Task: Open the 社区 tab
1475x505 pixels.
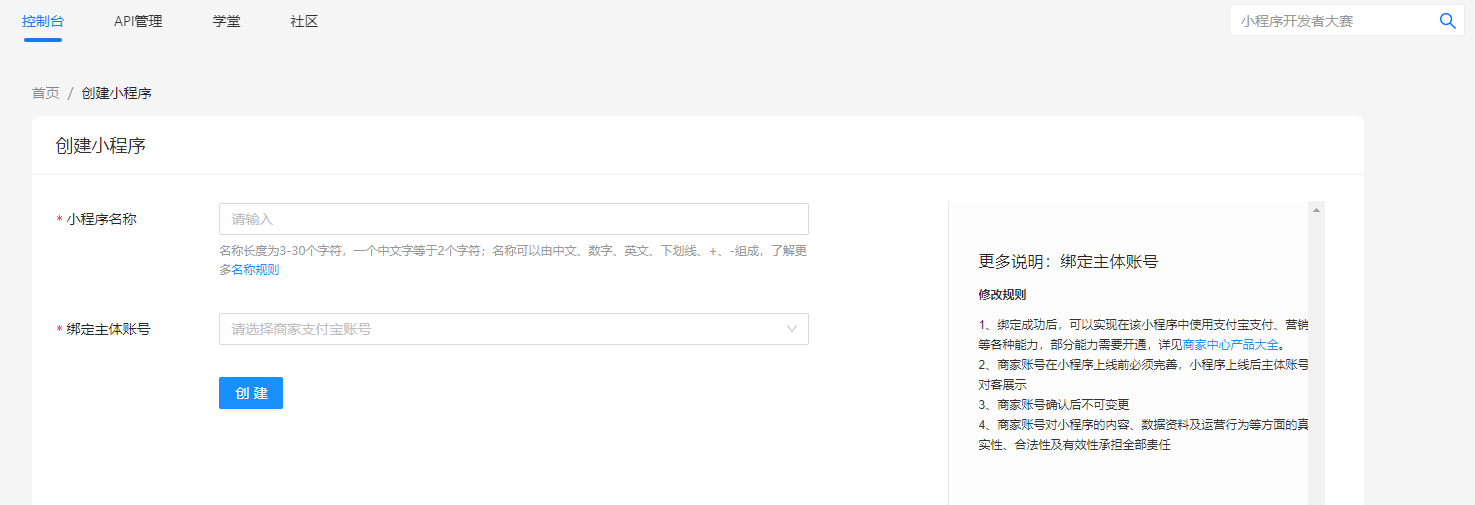Action: (x=304, y=21)
